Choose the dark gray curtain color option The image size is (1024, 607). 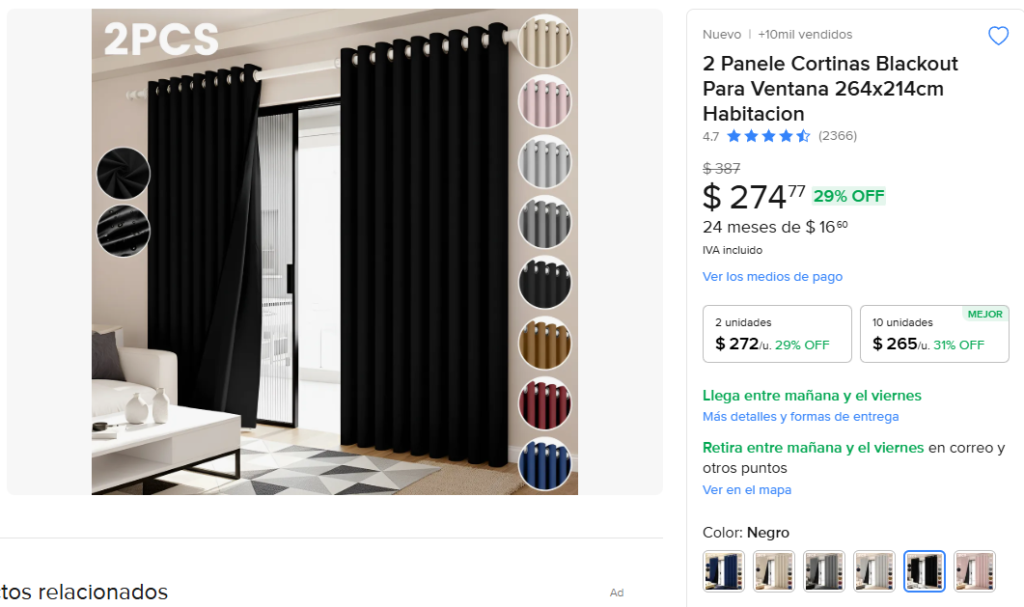(x=824, y=571)
